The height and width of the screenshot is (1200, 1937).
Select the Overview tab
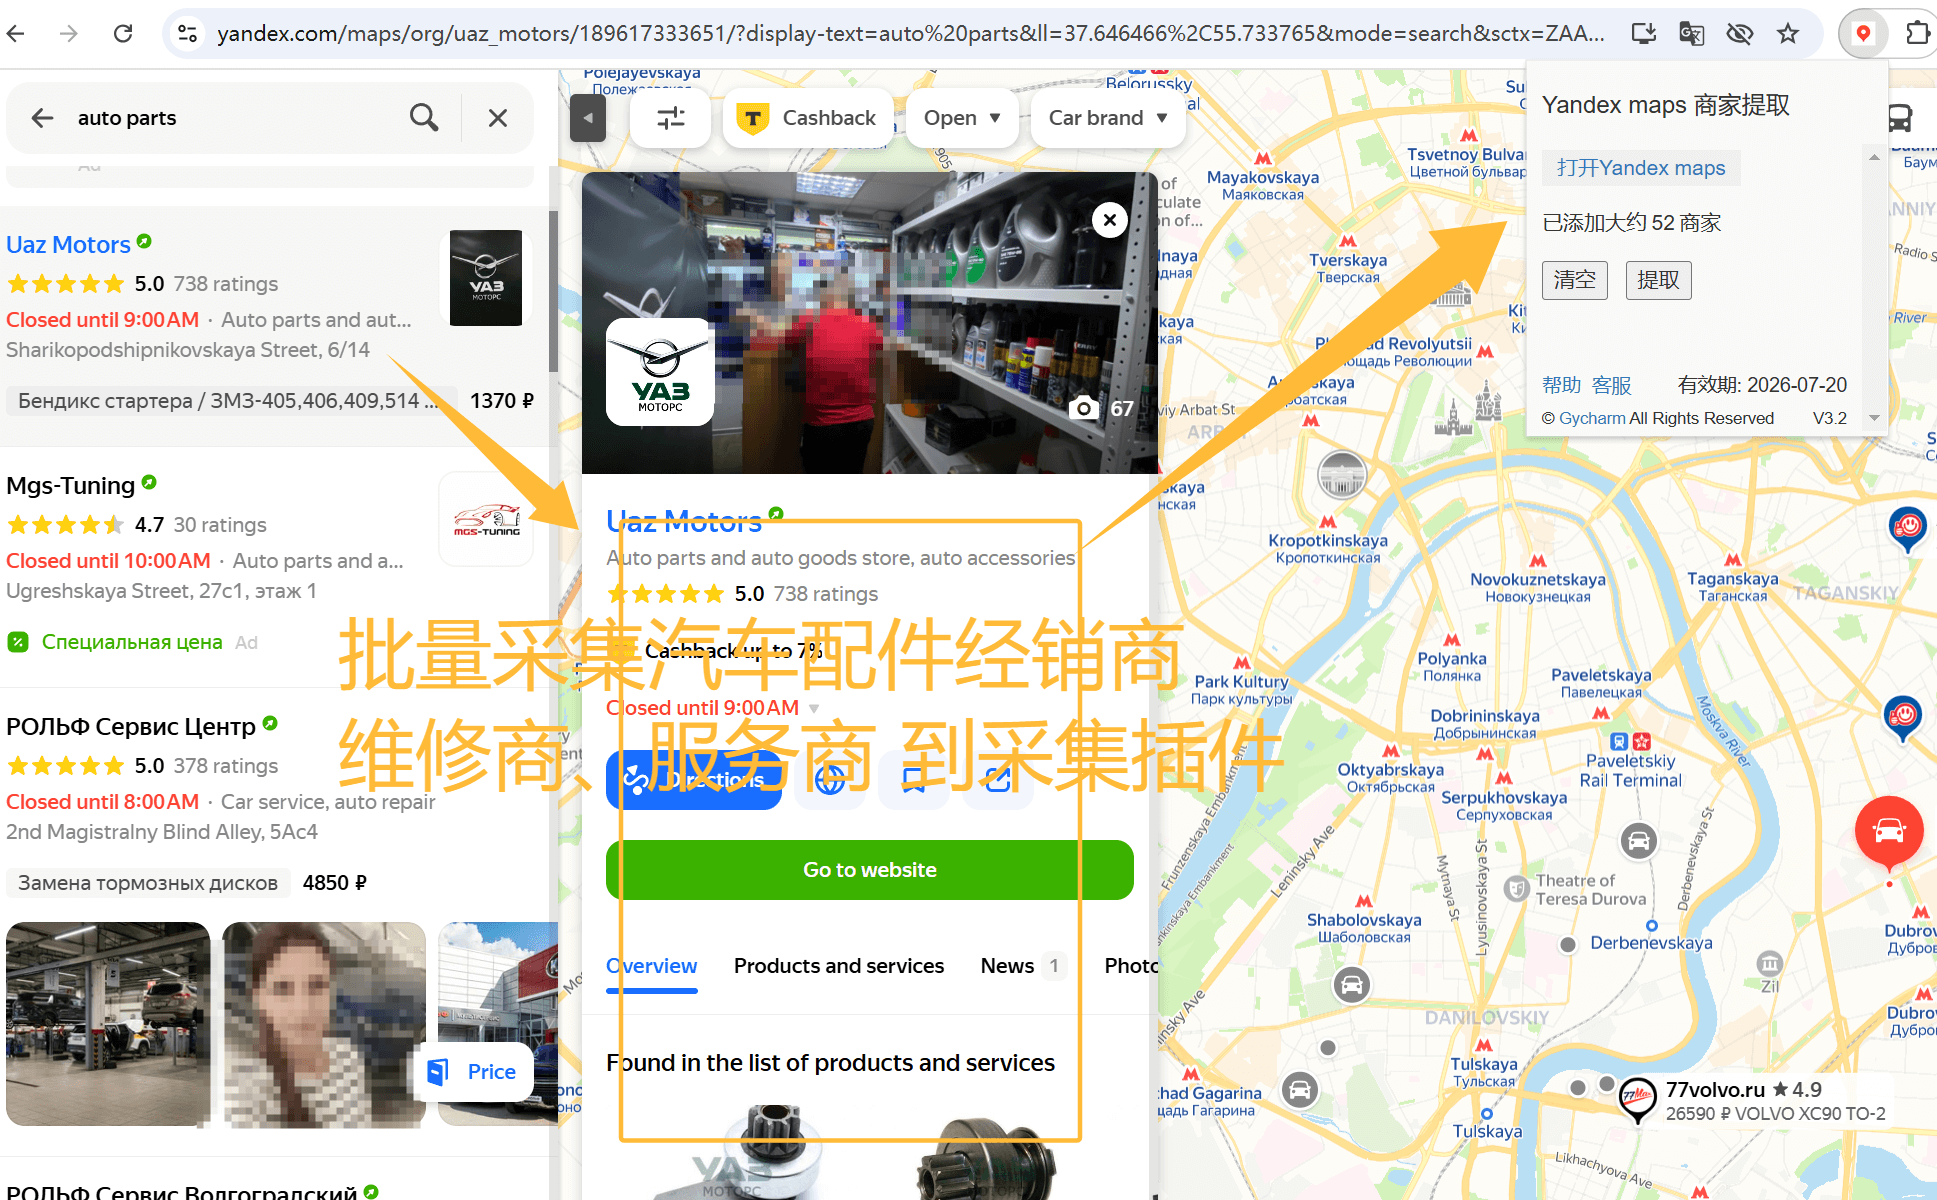click(652, 966)
